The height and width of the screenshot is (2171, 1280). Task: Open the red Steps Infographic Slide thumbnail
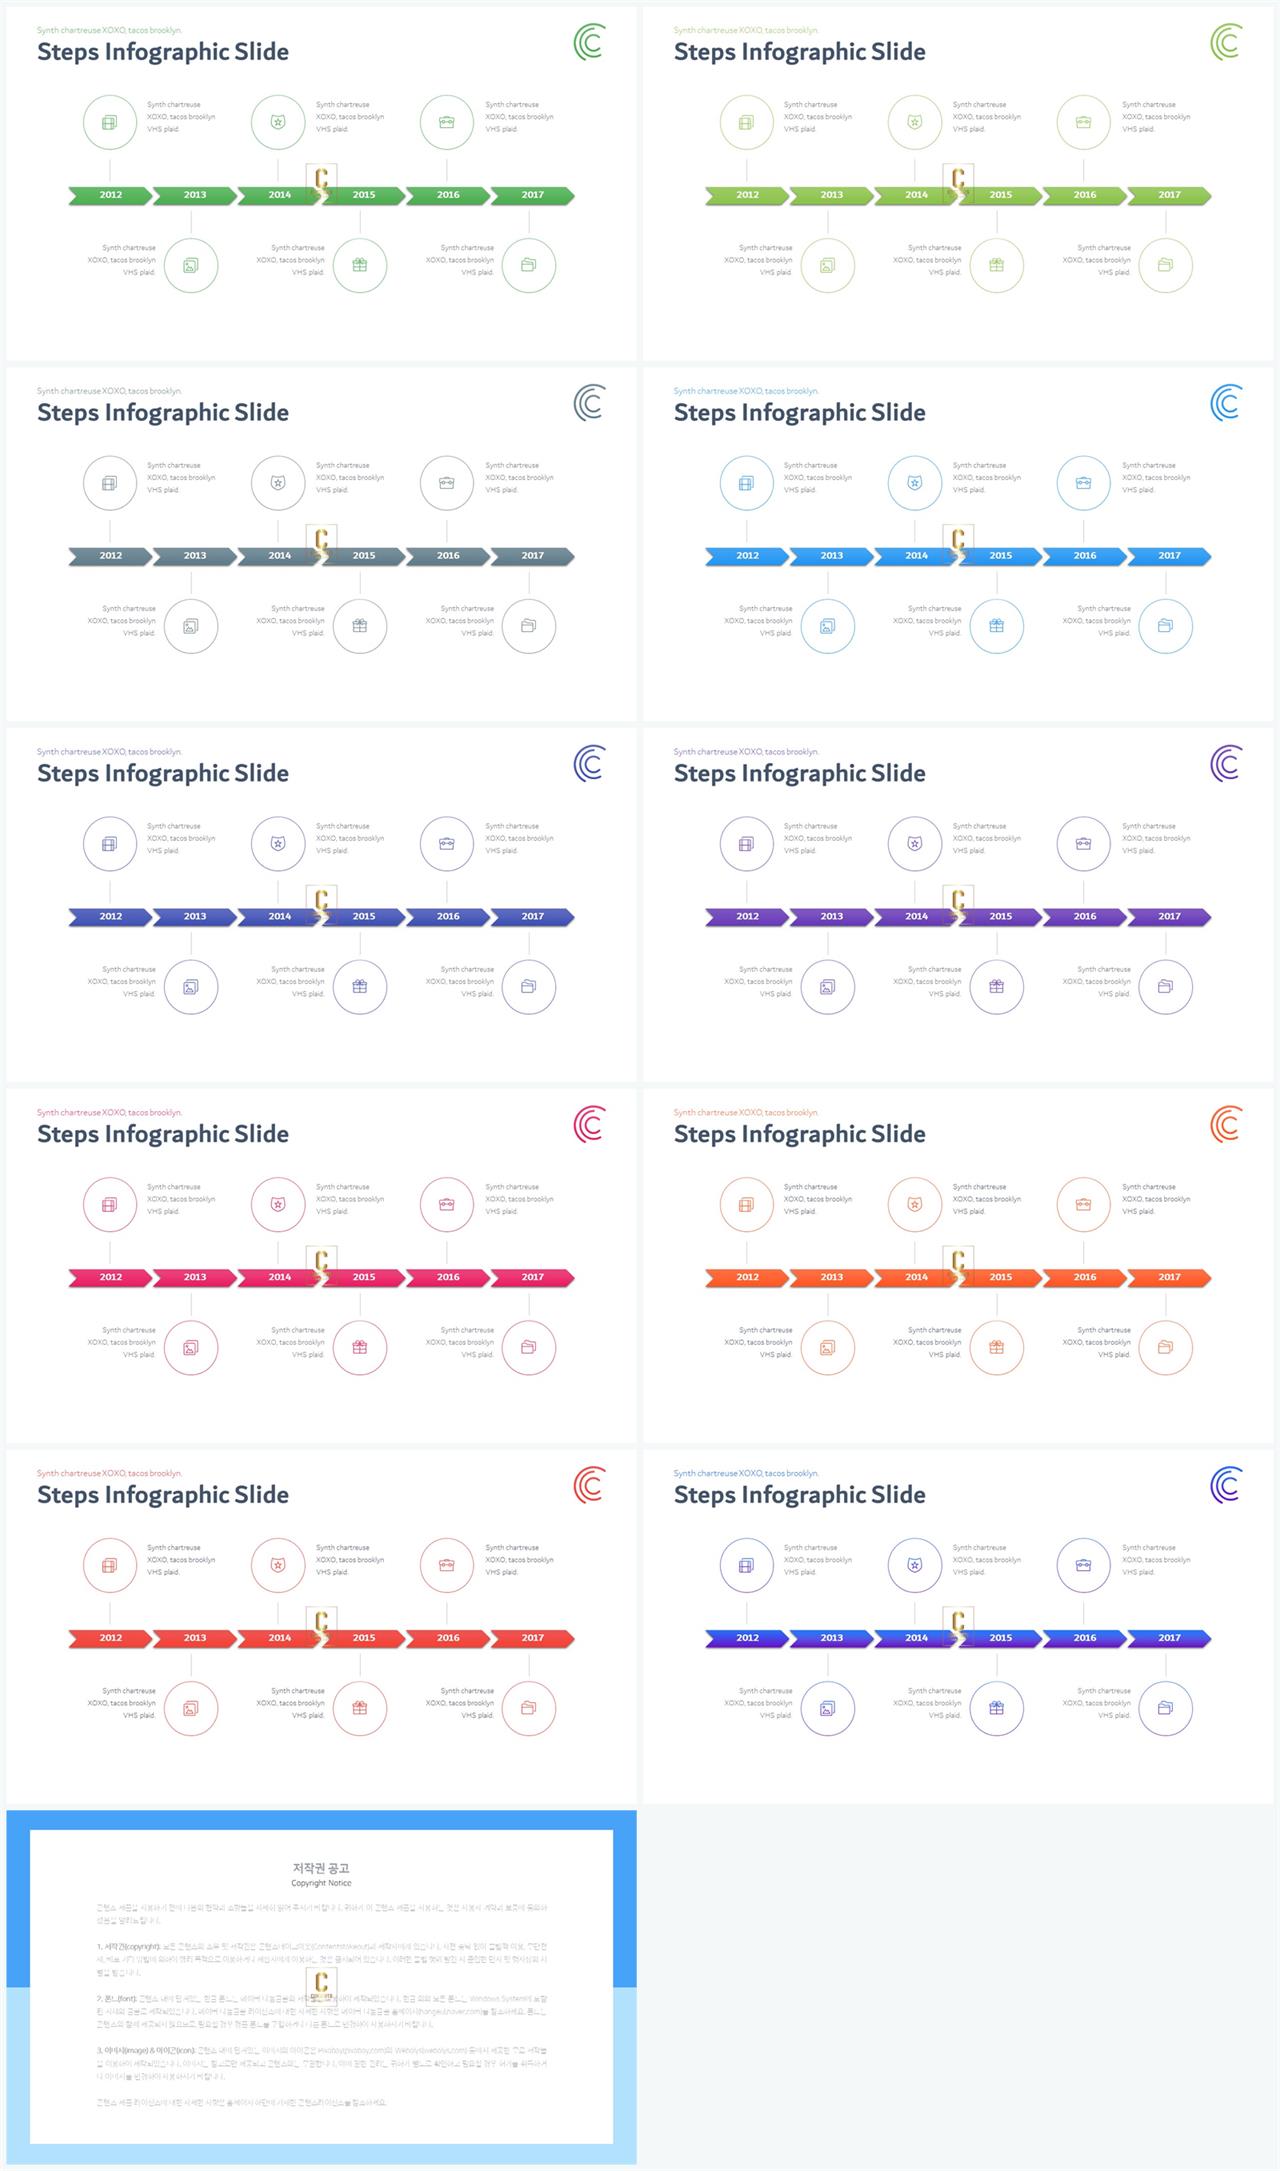321,1626
